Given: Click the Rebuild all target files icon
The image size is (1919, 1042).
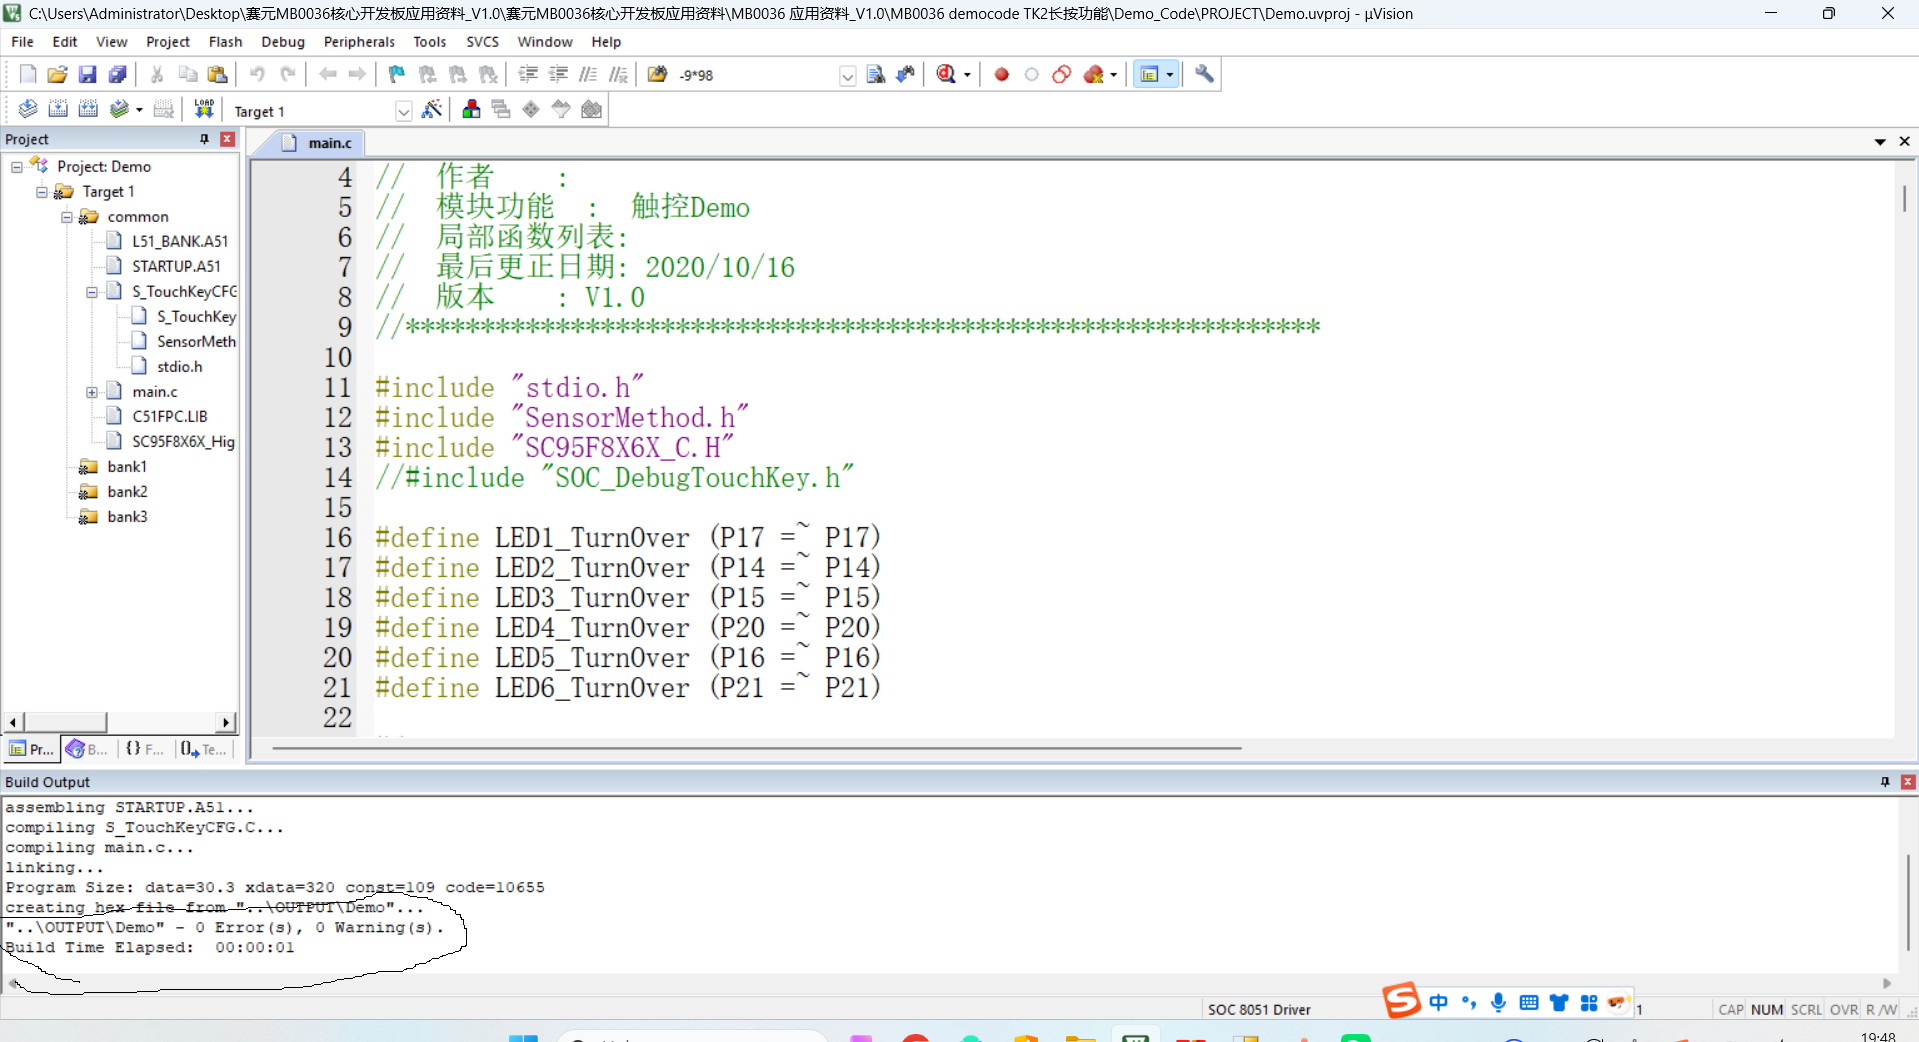Looking at the screenshot, I should pyautogui.click(x=88, y=109).
